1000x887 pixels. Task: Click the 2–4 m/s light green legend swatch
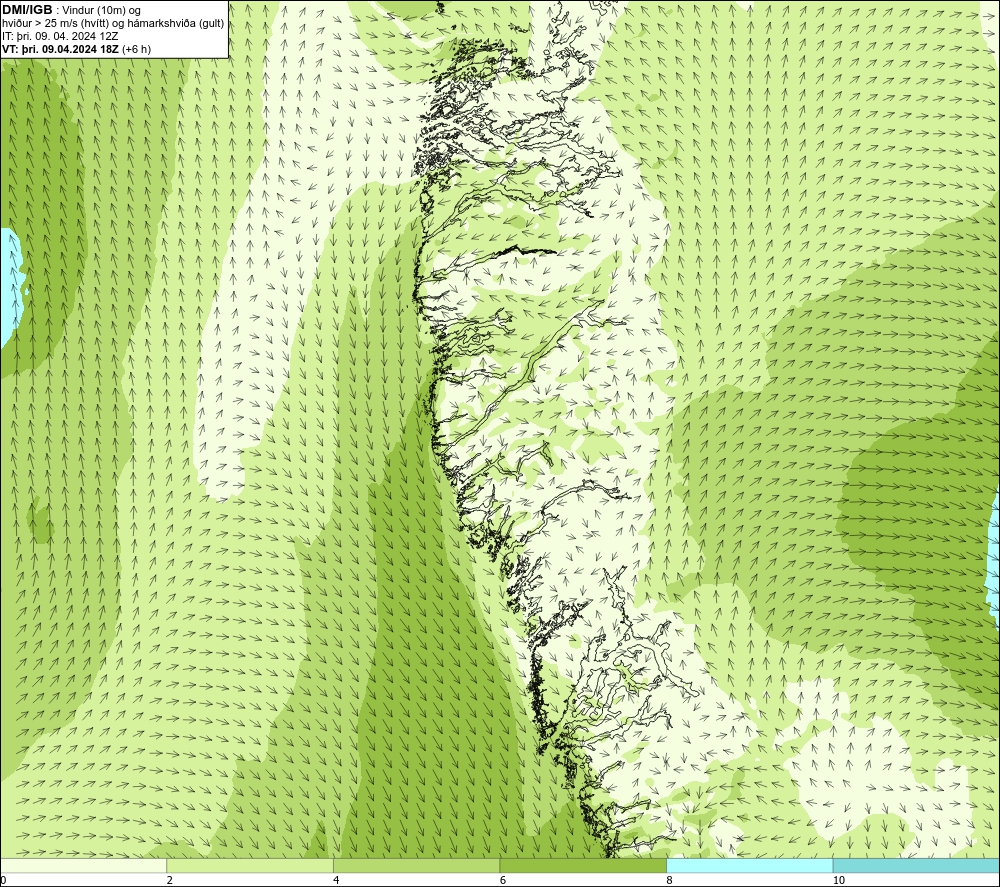[250, 866]
